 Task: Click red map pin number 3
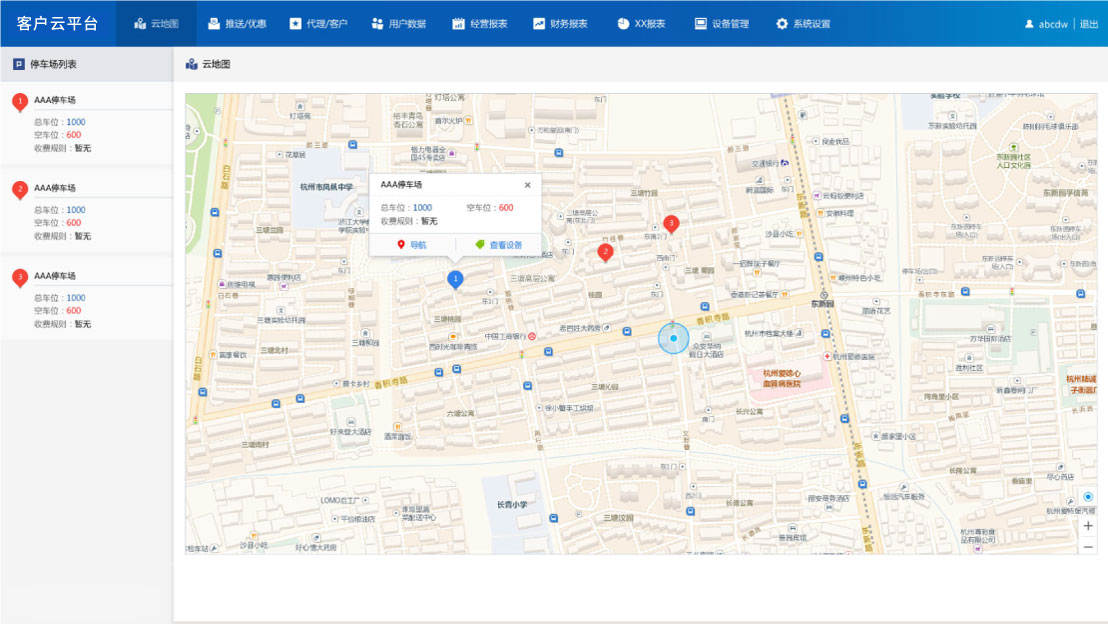tap(671, 224)
